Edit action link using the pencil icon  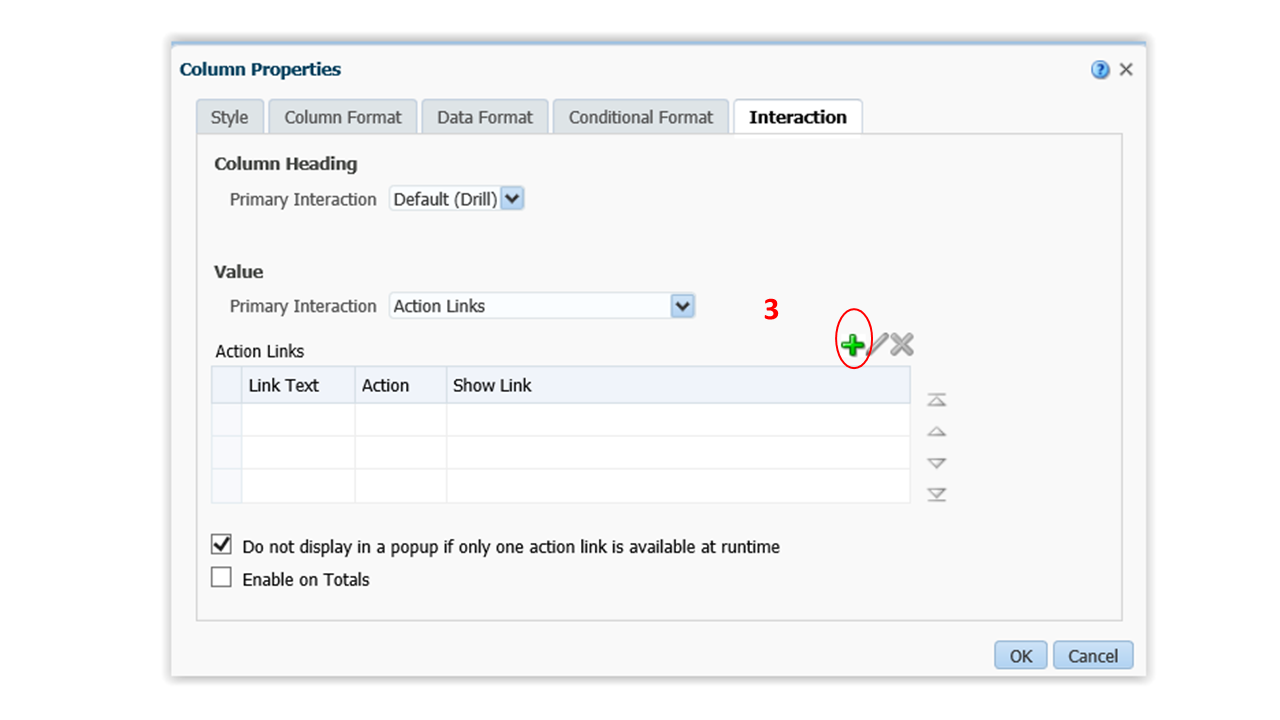(x=877, y=345)
